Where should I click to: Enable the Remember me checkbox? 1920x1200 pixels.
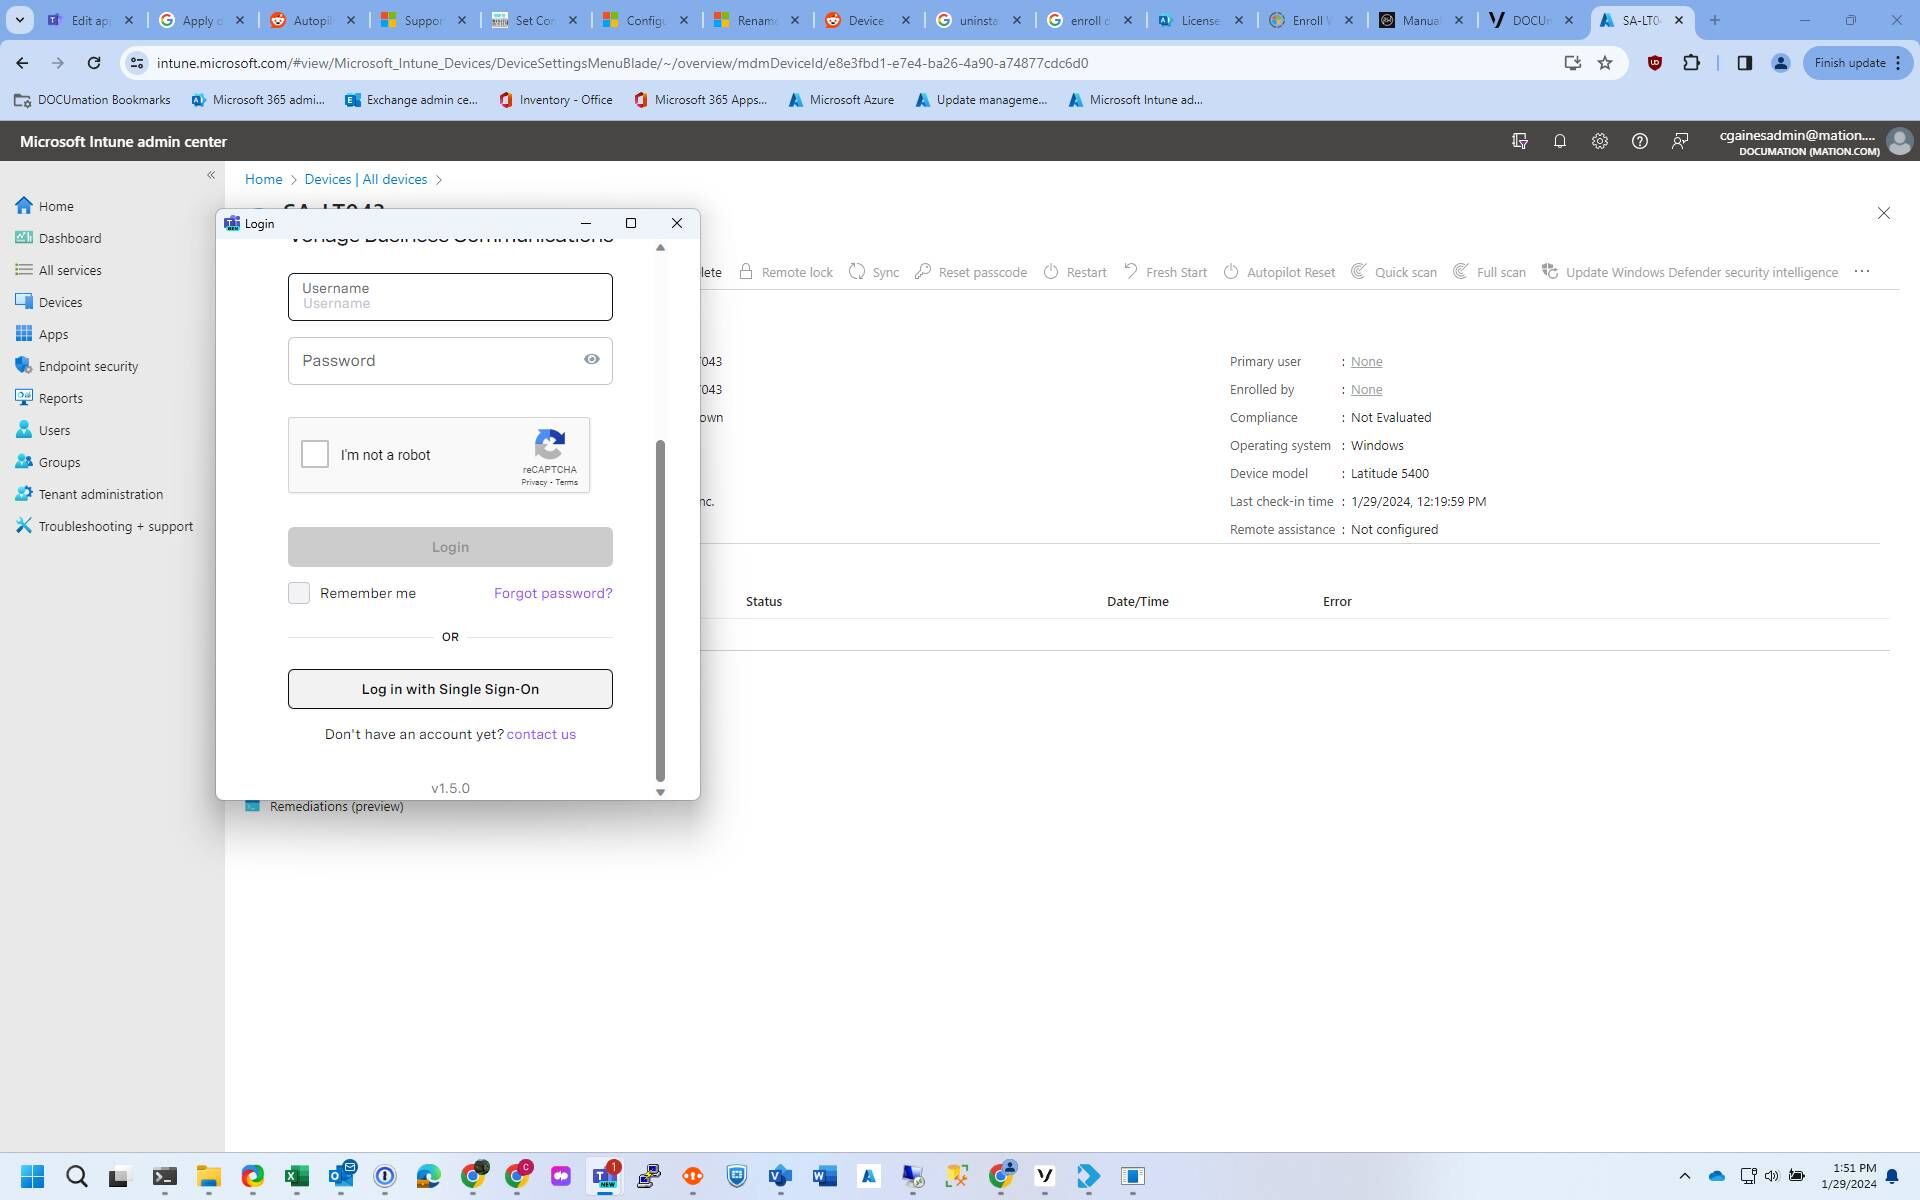coord(299,593)
